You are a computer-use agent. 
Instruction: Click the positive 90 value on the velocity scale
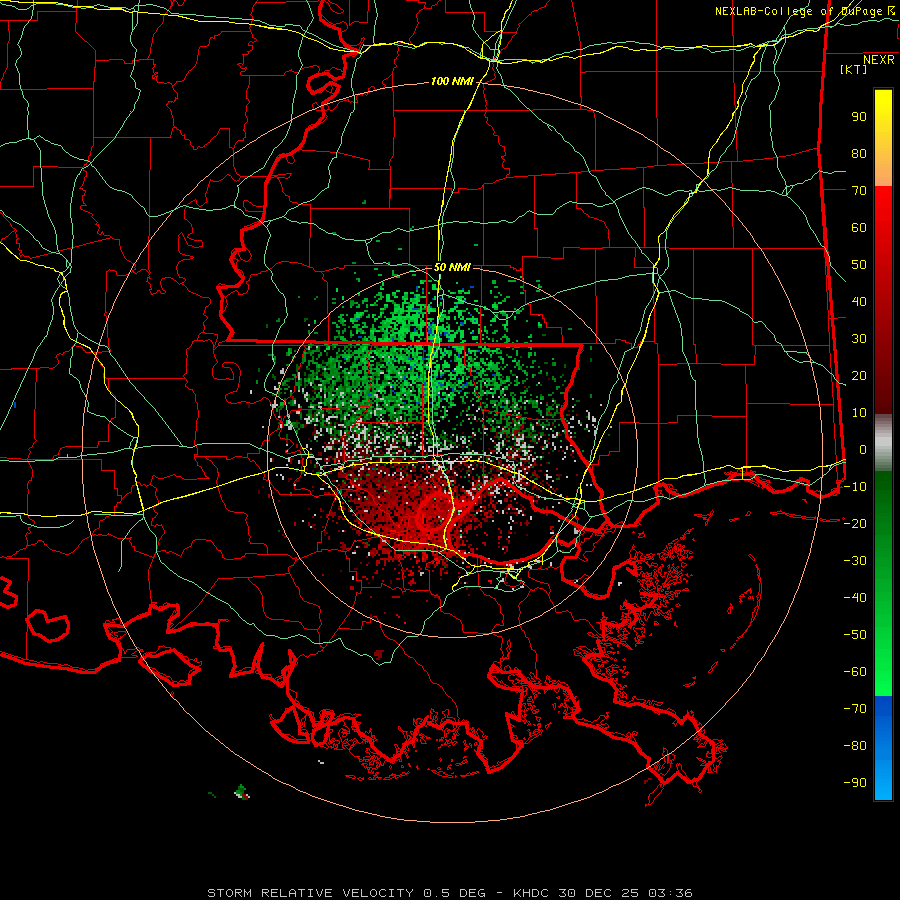[859, 117]
